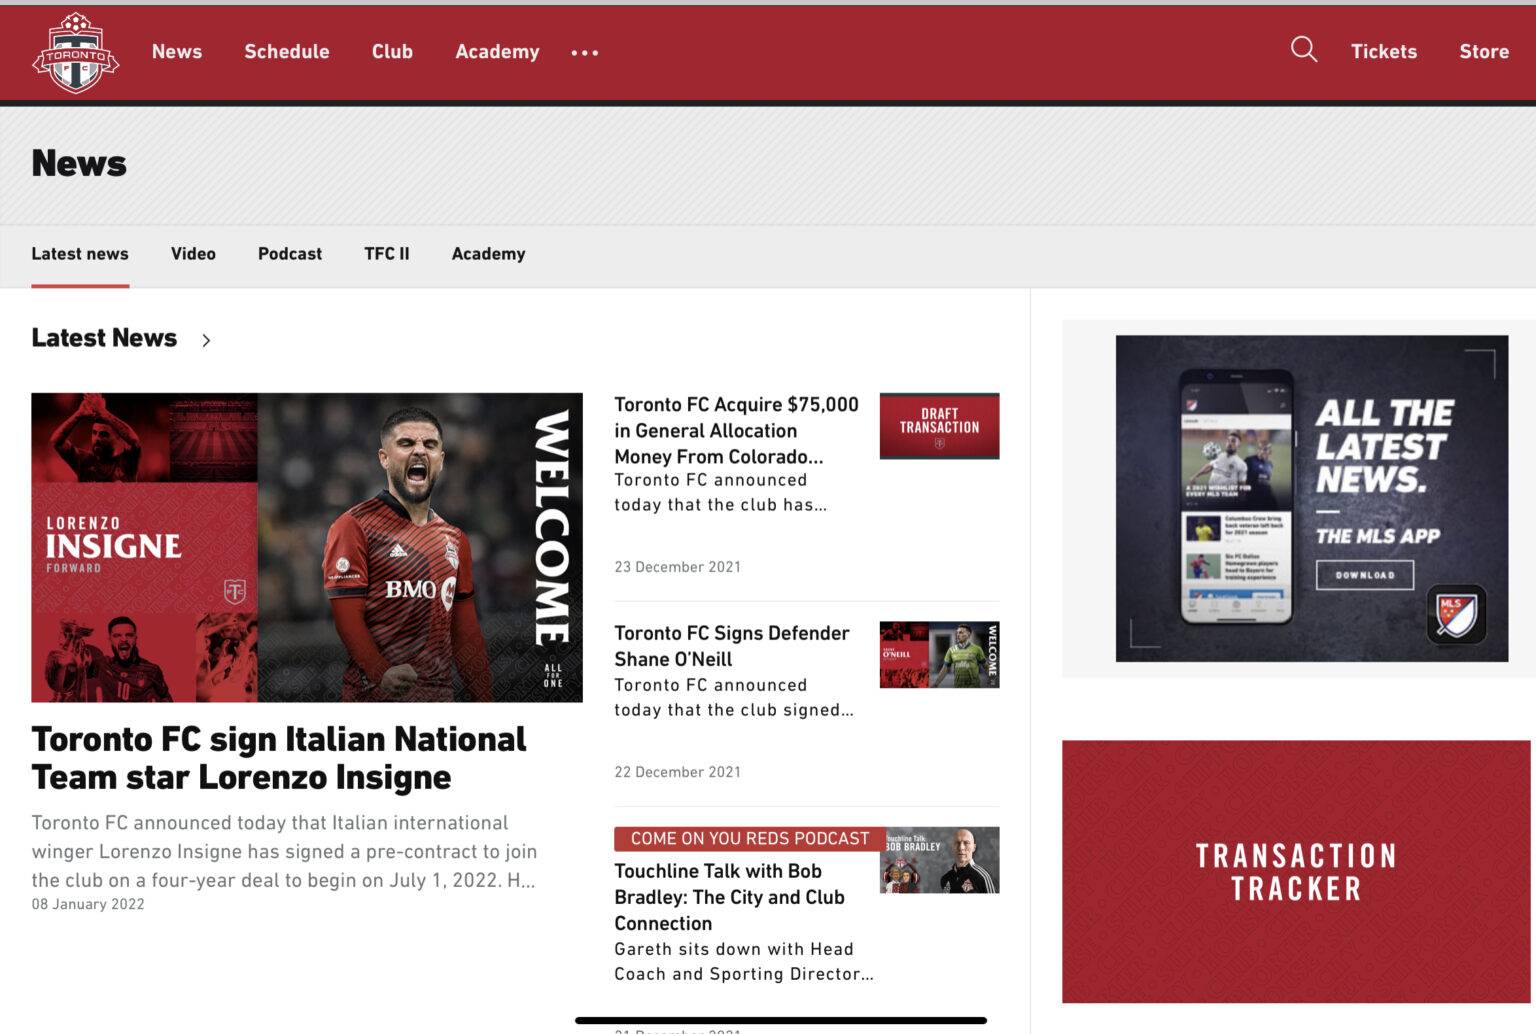1536x1034 pixels.
Task: Click the Bob Bradley podcast thumbnail
Action: click(939, 860)
